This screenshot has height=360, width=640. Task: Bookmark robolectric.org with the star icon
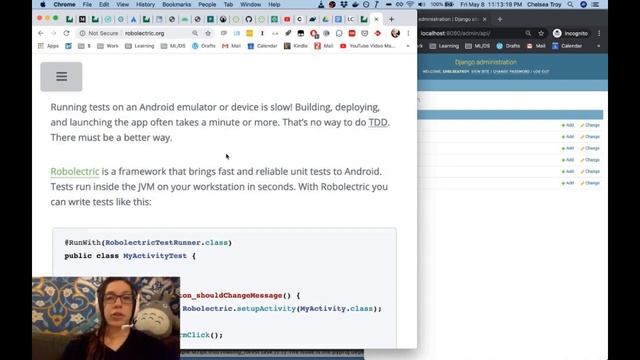(x=208, y=33)
